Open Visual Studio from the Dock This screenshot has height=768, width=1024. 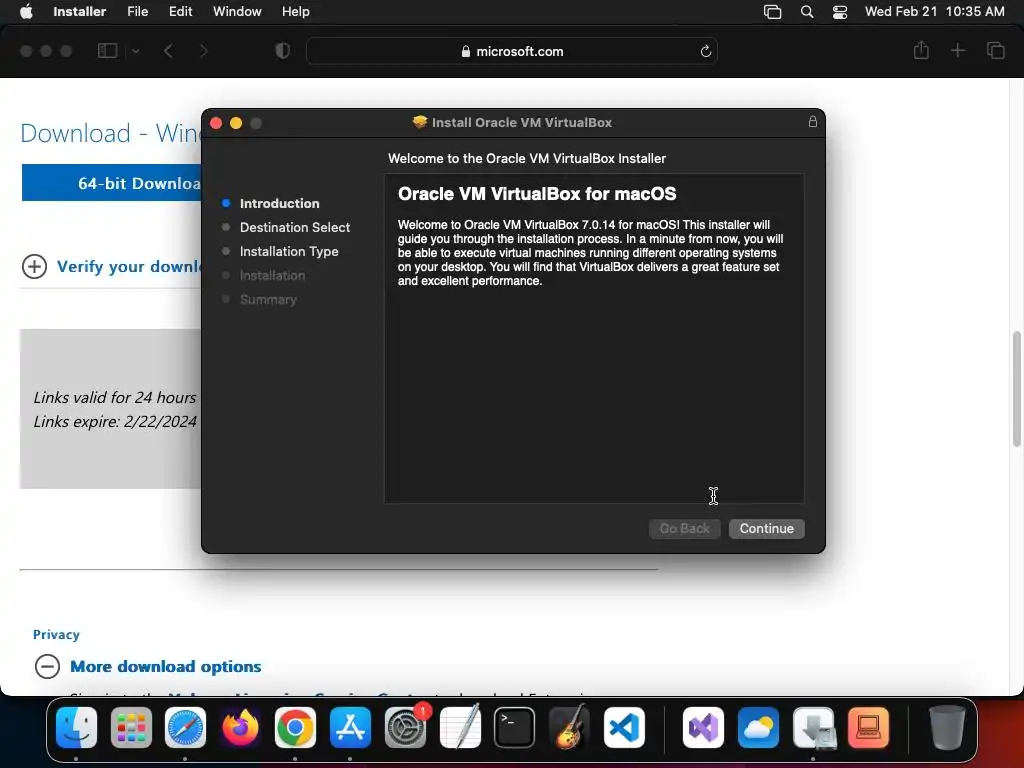[703, 727]
